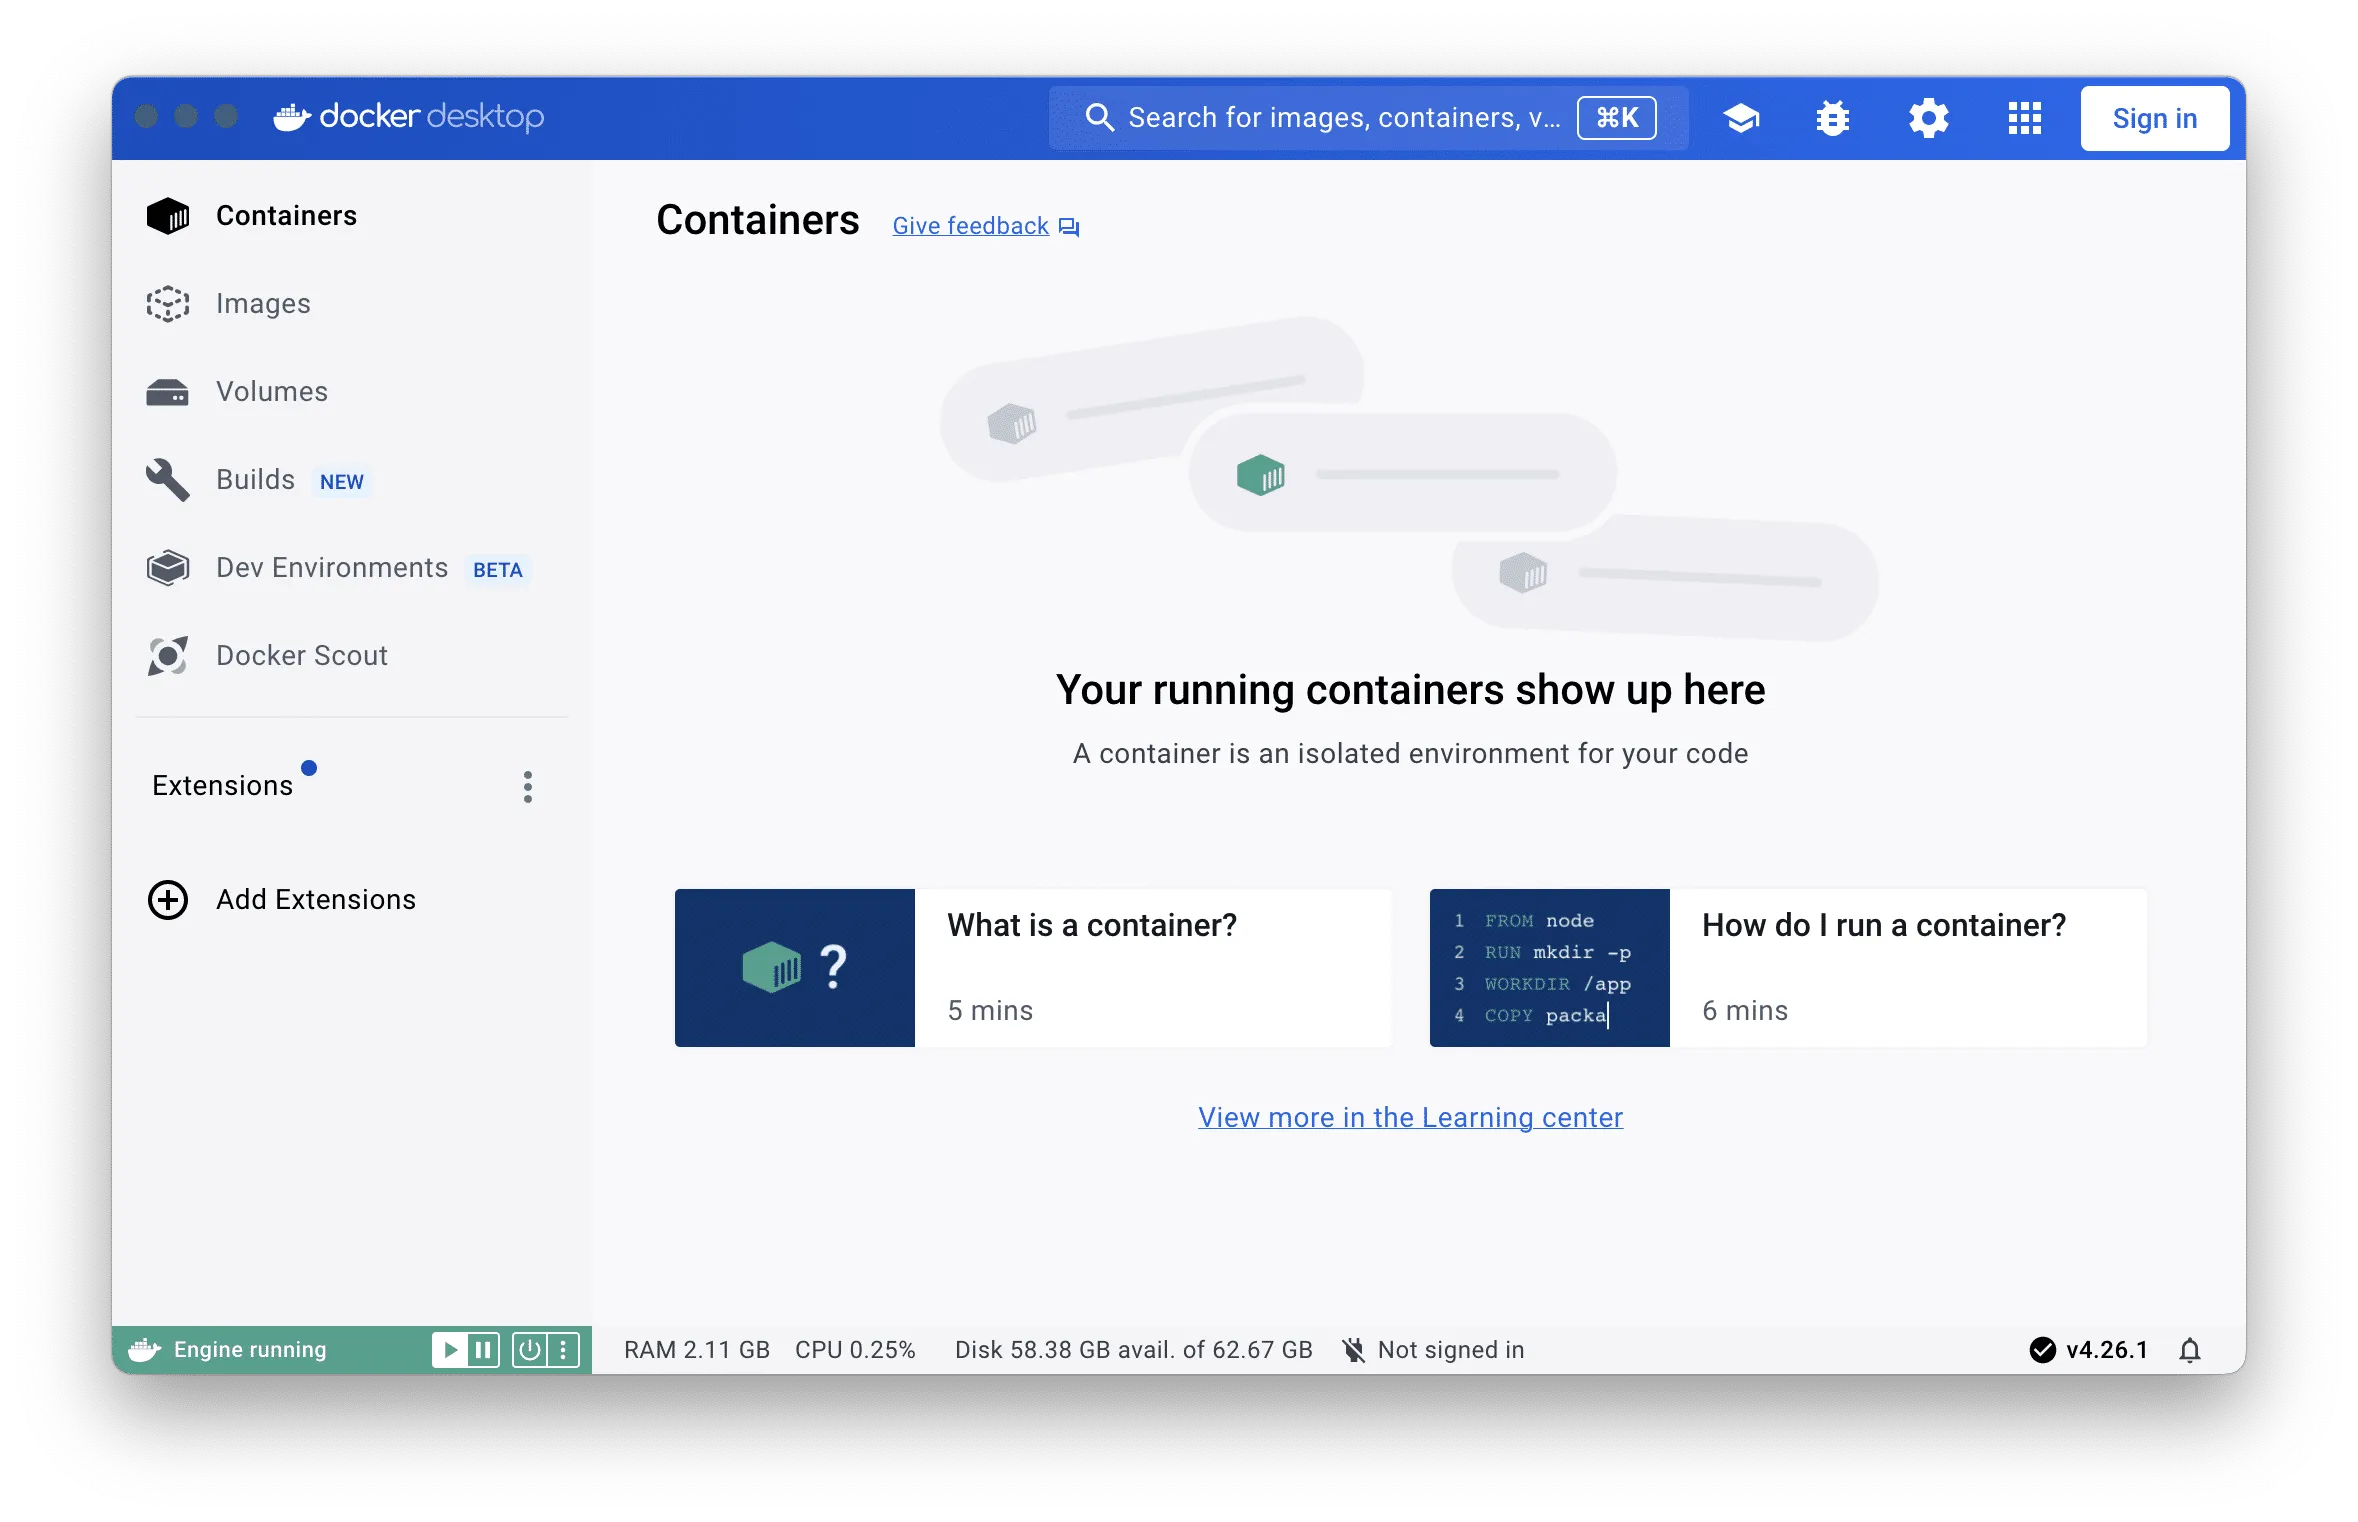This screenshot has height=1522, width=2358.
Task: Open the Builds section label
Action: click(255, 479)
